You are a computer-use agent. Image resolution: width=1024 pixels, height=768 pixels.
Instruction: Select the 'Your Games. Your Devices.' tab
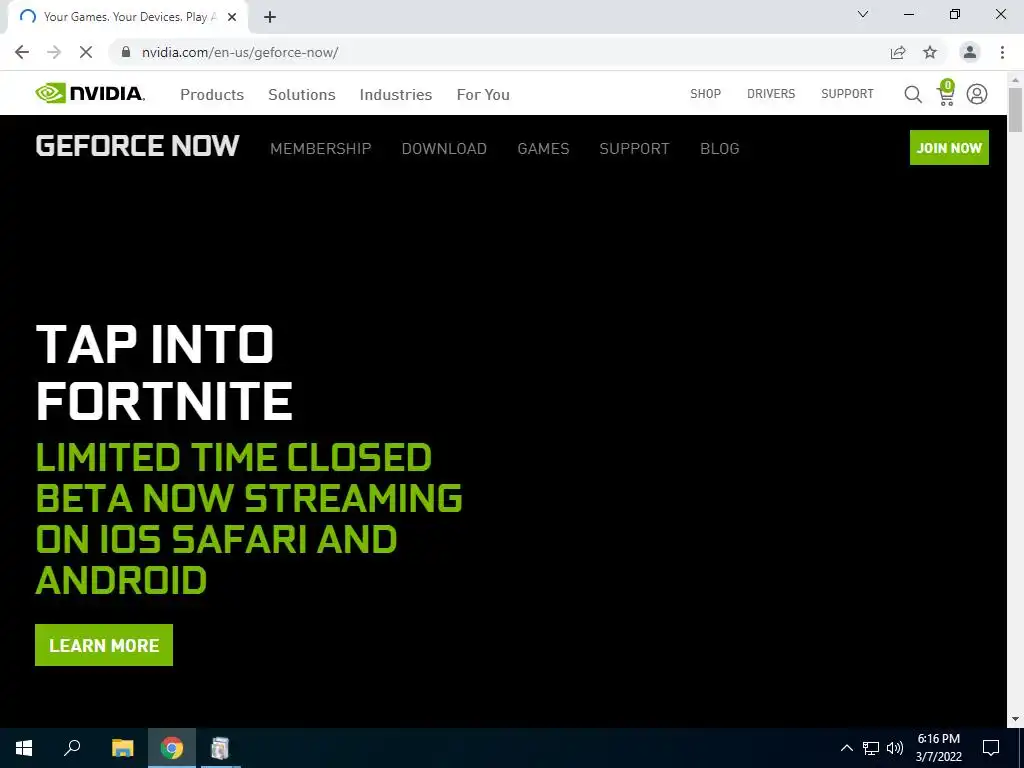[x=129, y=17]
